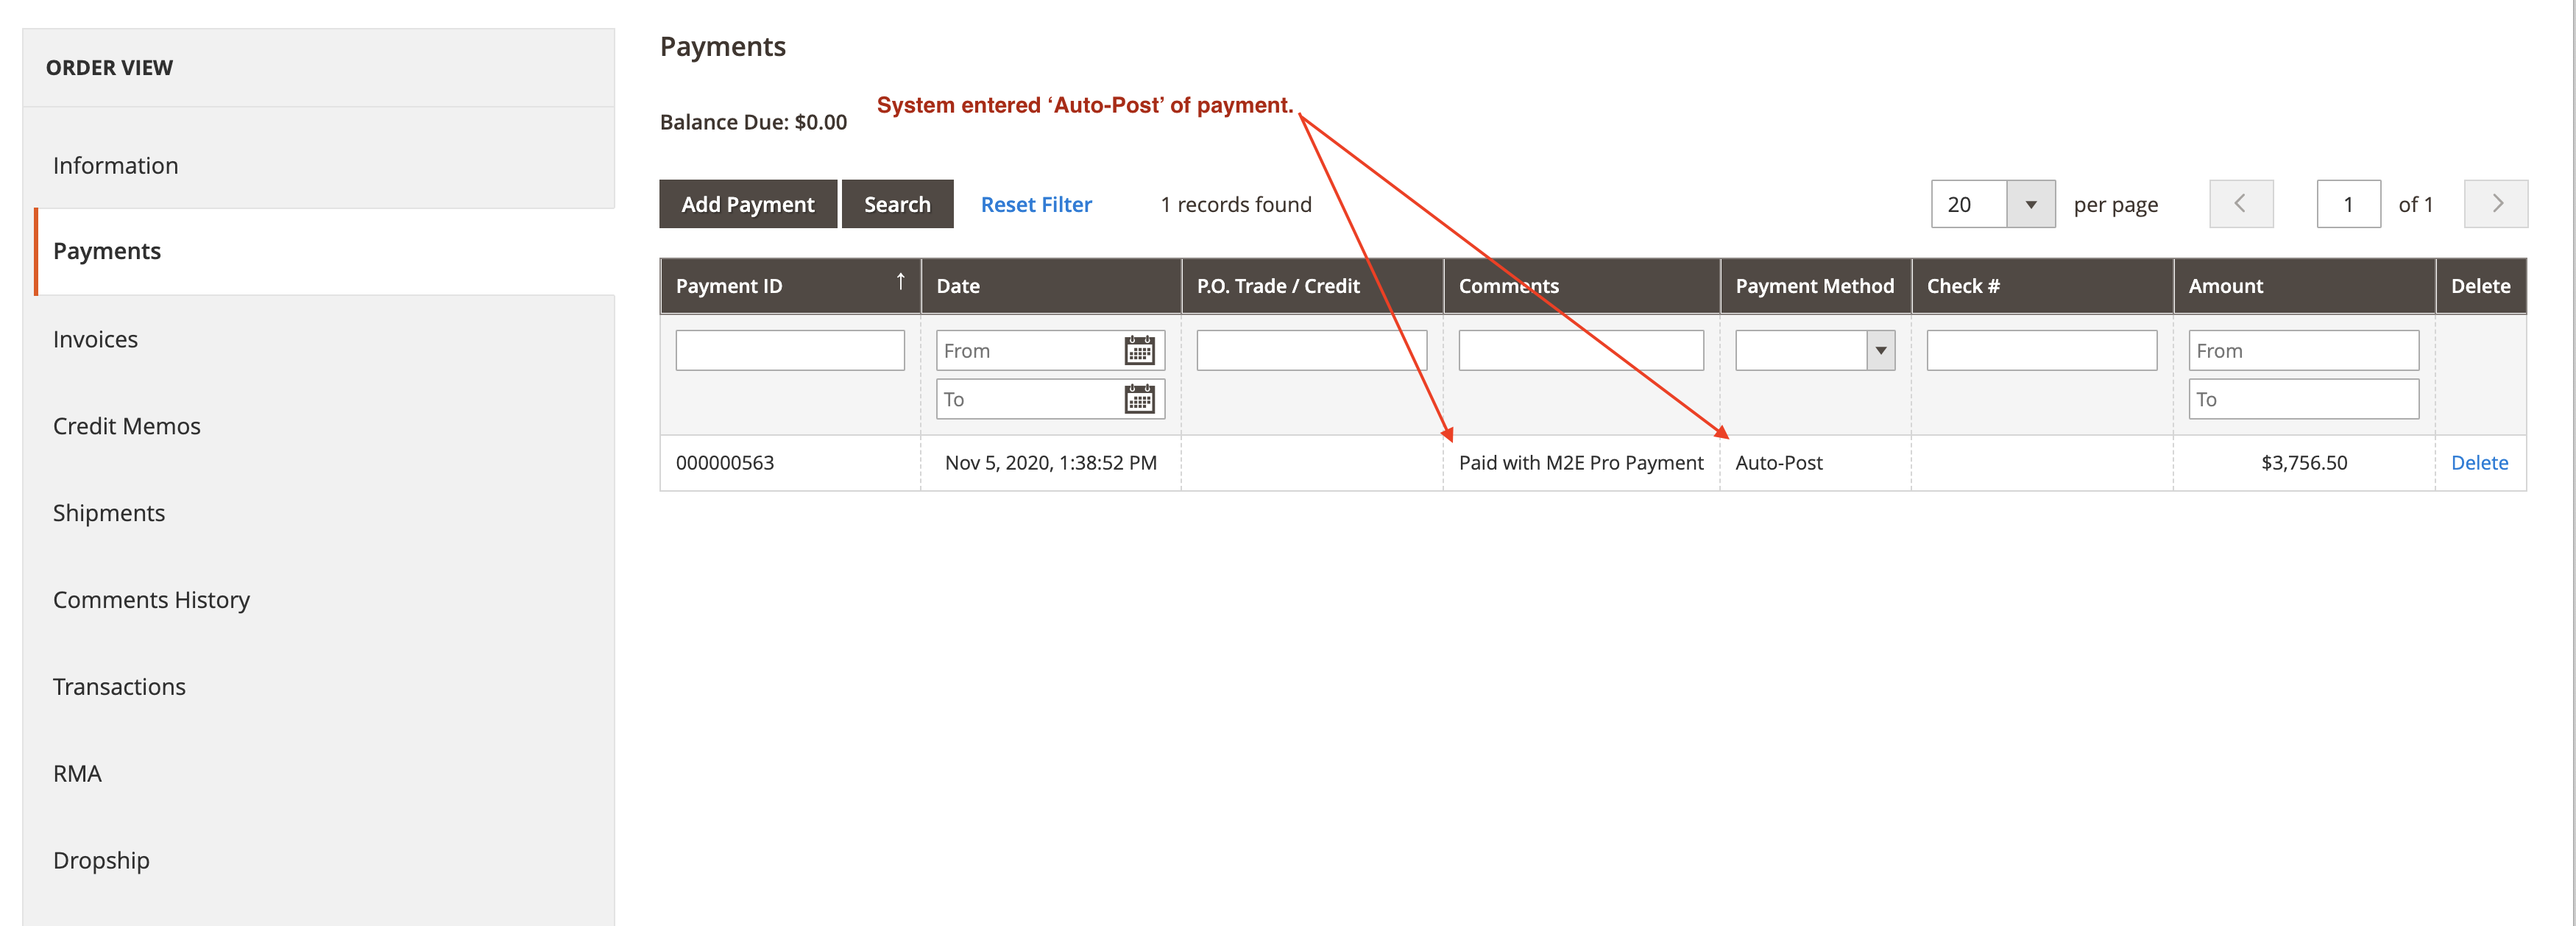
Task: Open the Credit Memos section
Action: coord(127,427)
